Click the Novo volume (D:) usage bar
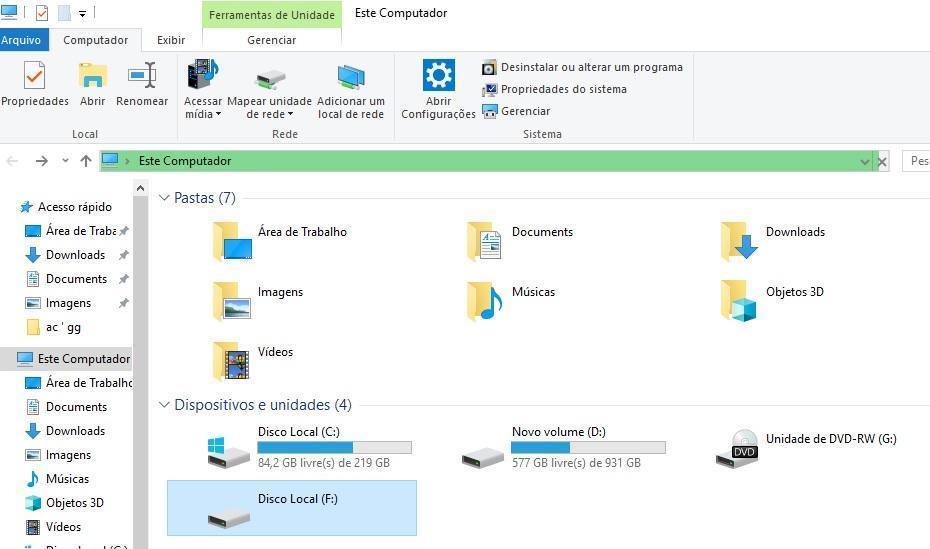 (588, 447)
